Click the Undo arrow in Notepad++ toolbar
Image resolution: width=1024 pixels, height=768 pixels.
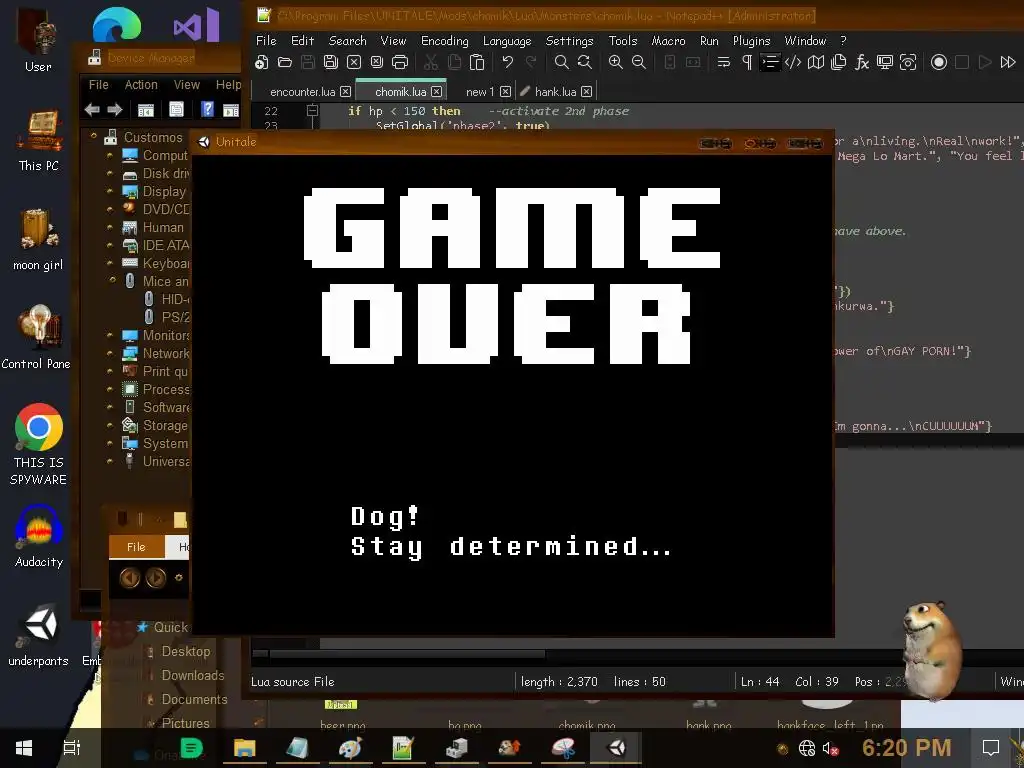(507, 62)
